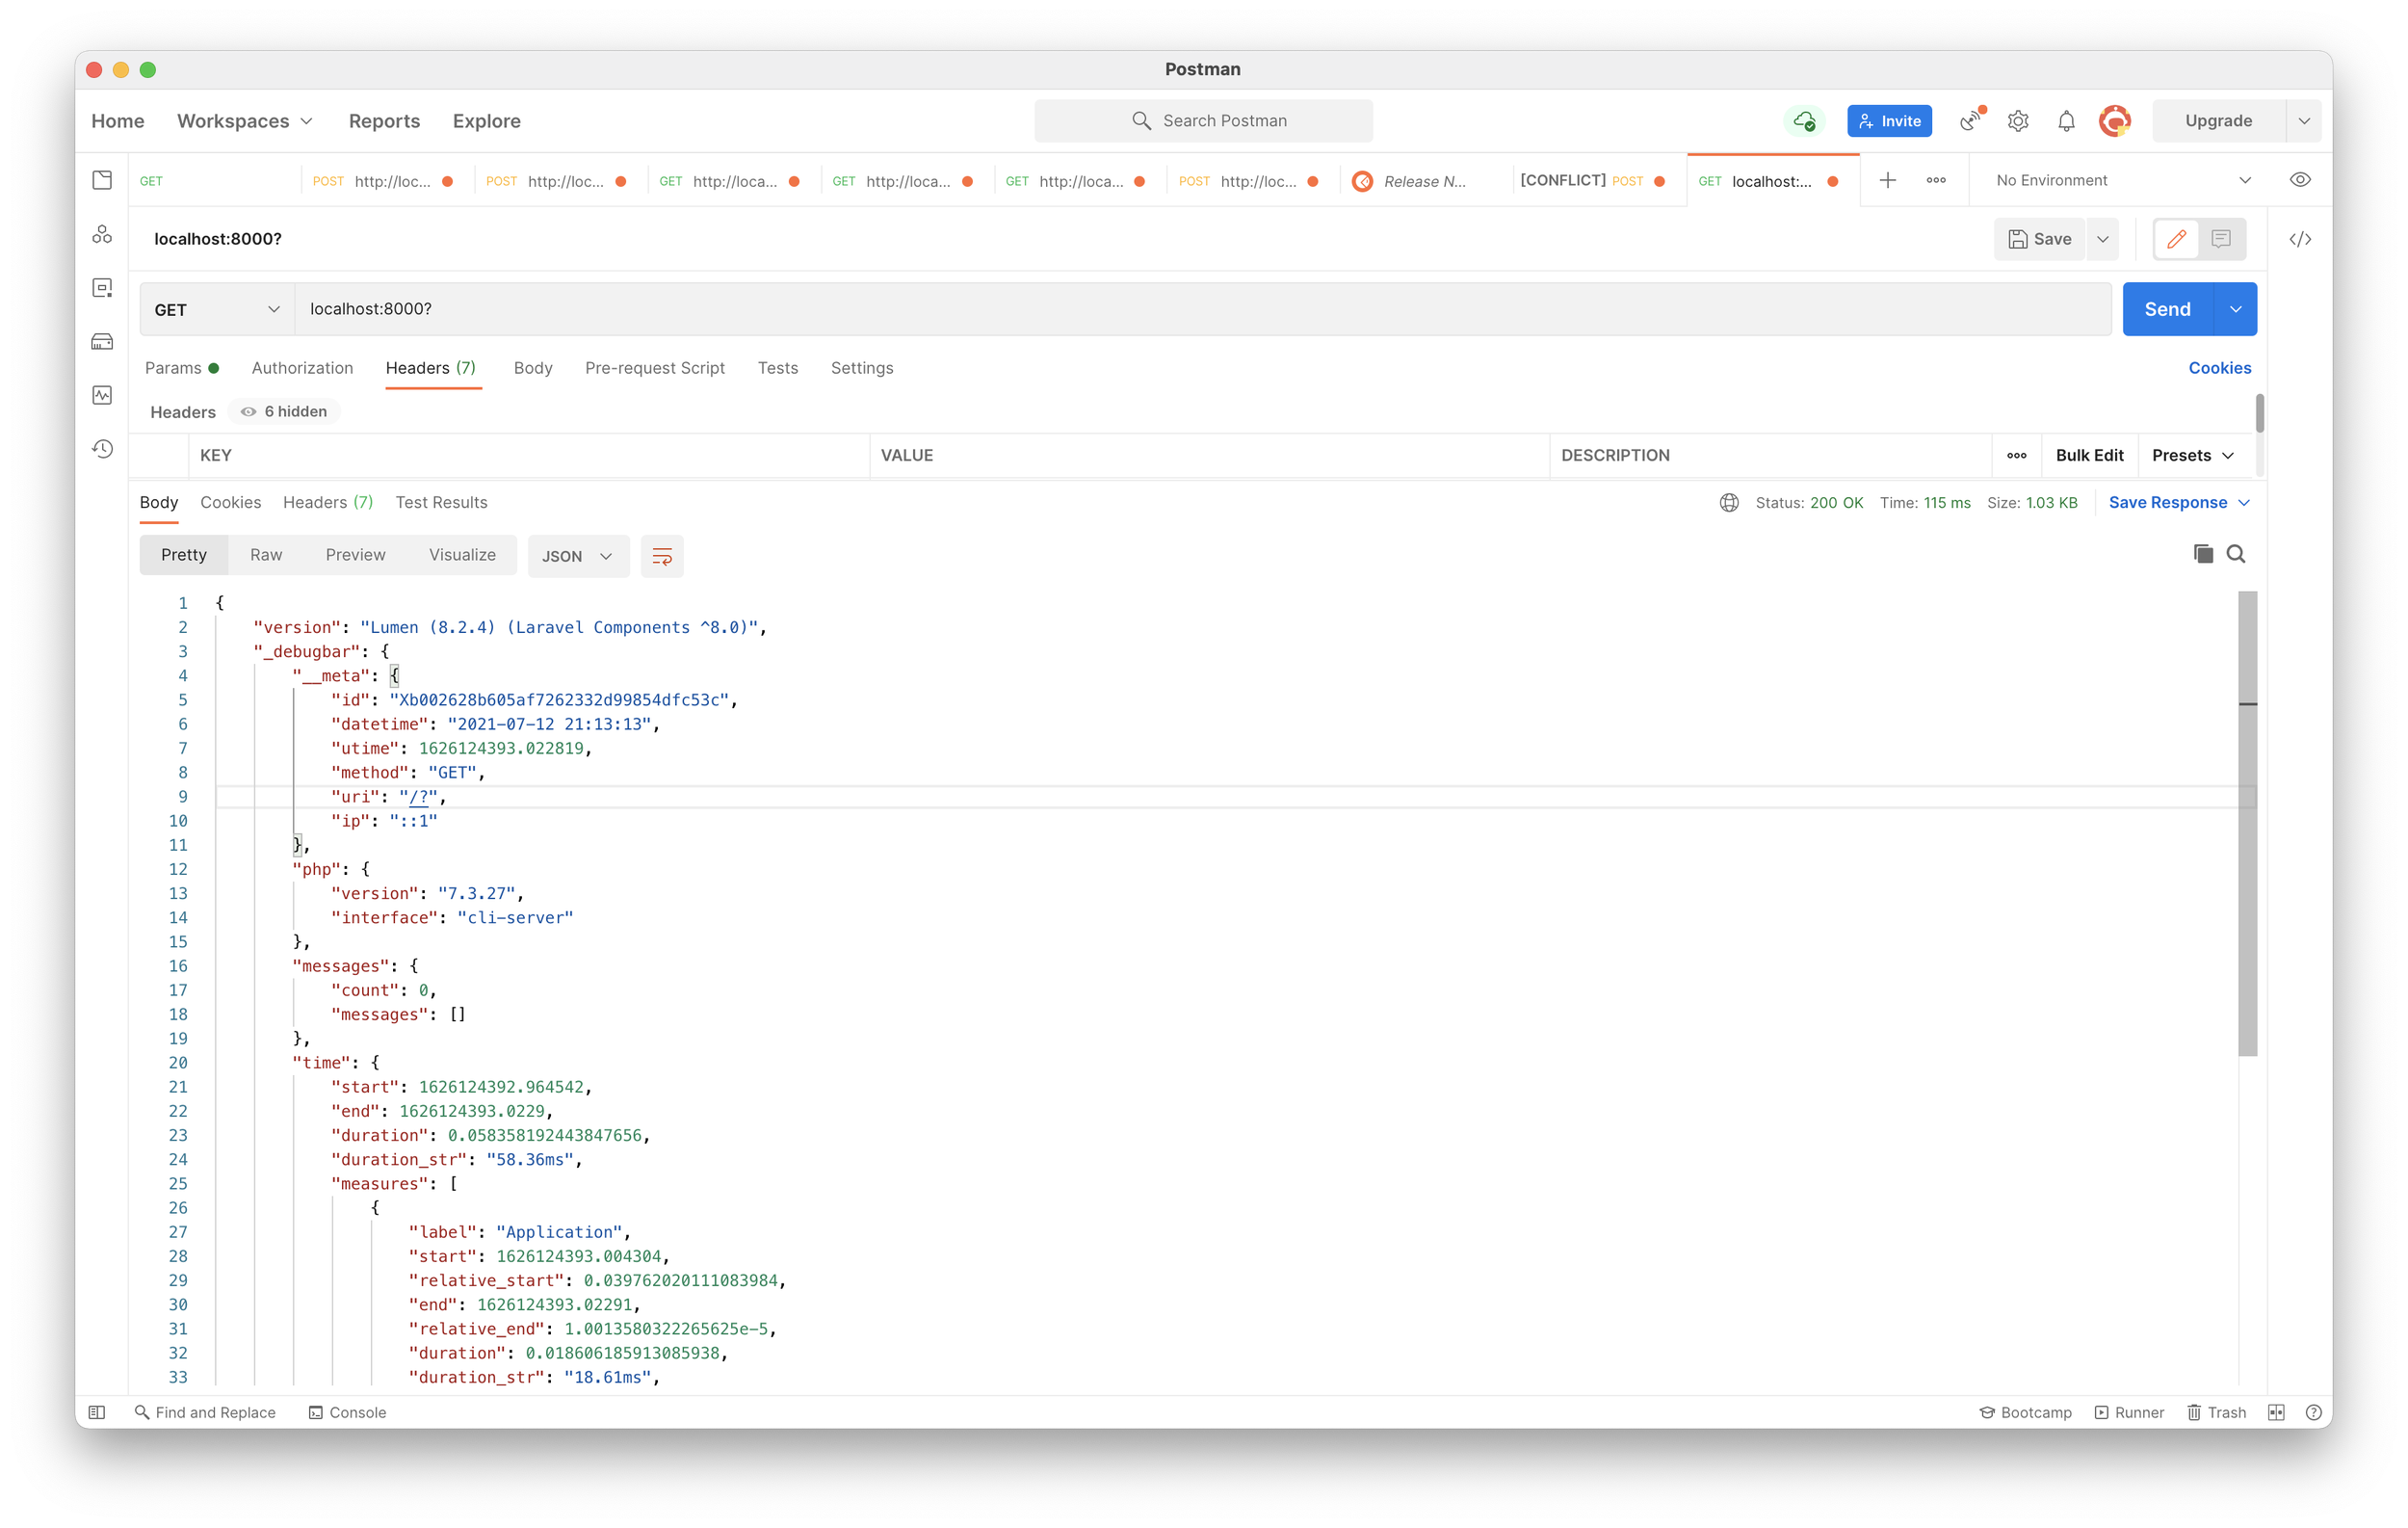The image size is (2408, 1528).
Task: Open the Tests tab
Action: tap(778, 368)
